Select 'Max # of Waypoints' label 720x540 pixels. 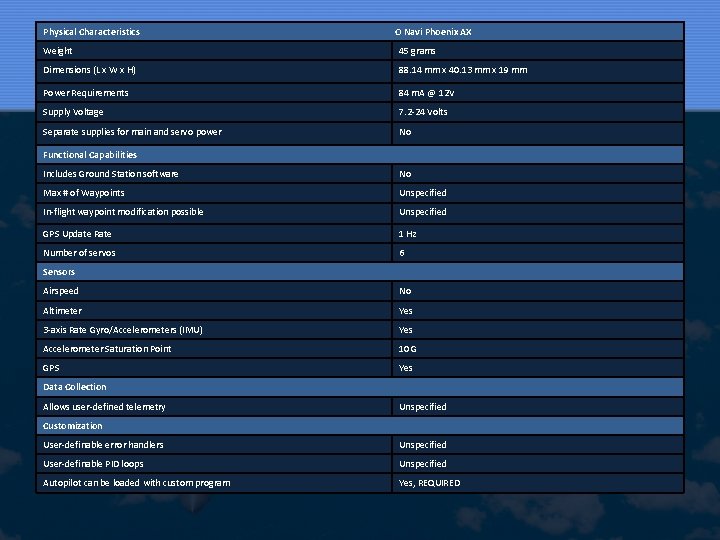point(84,193)
